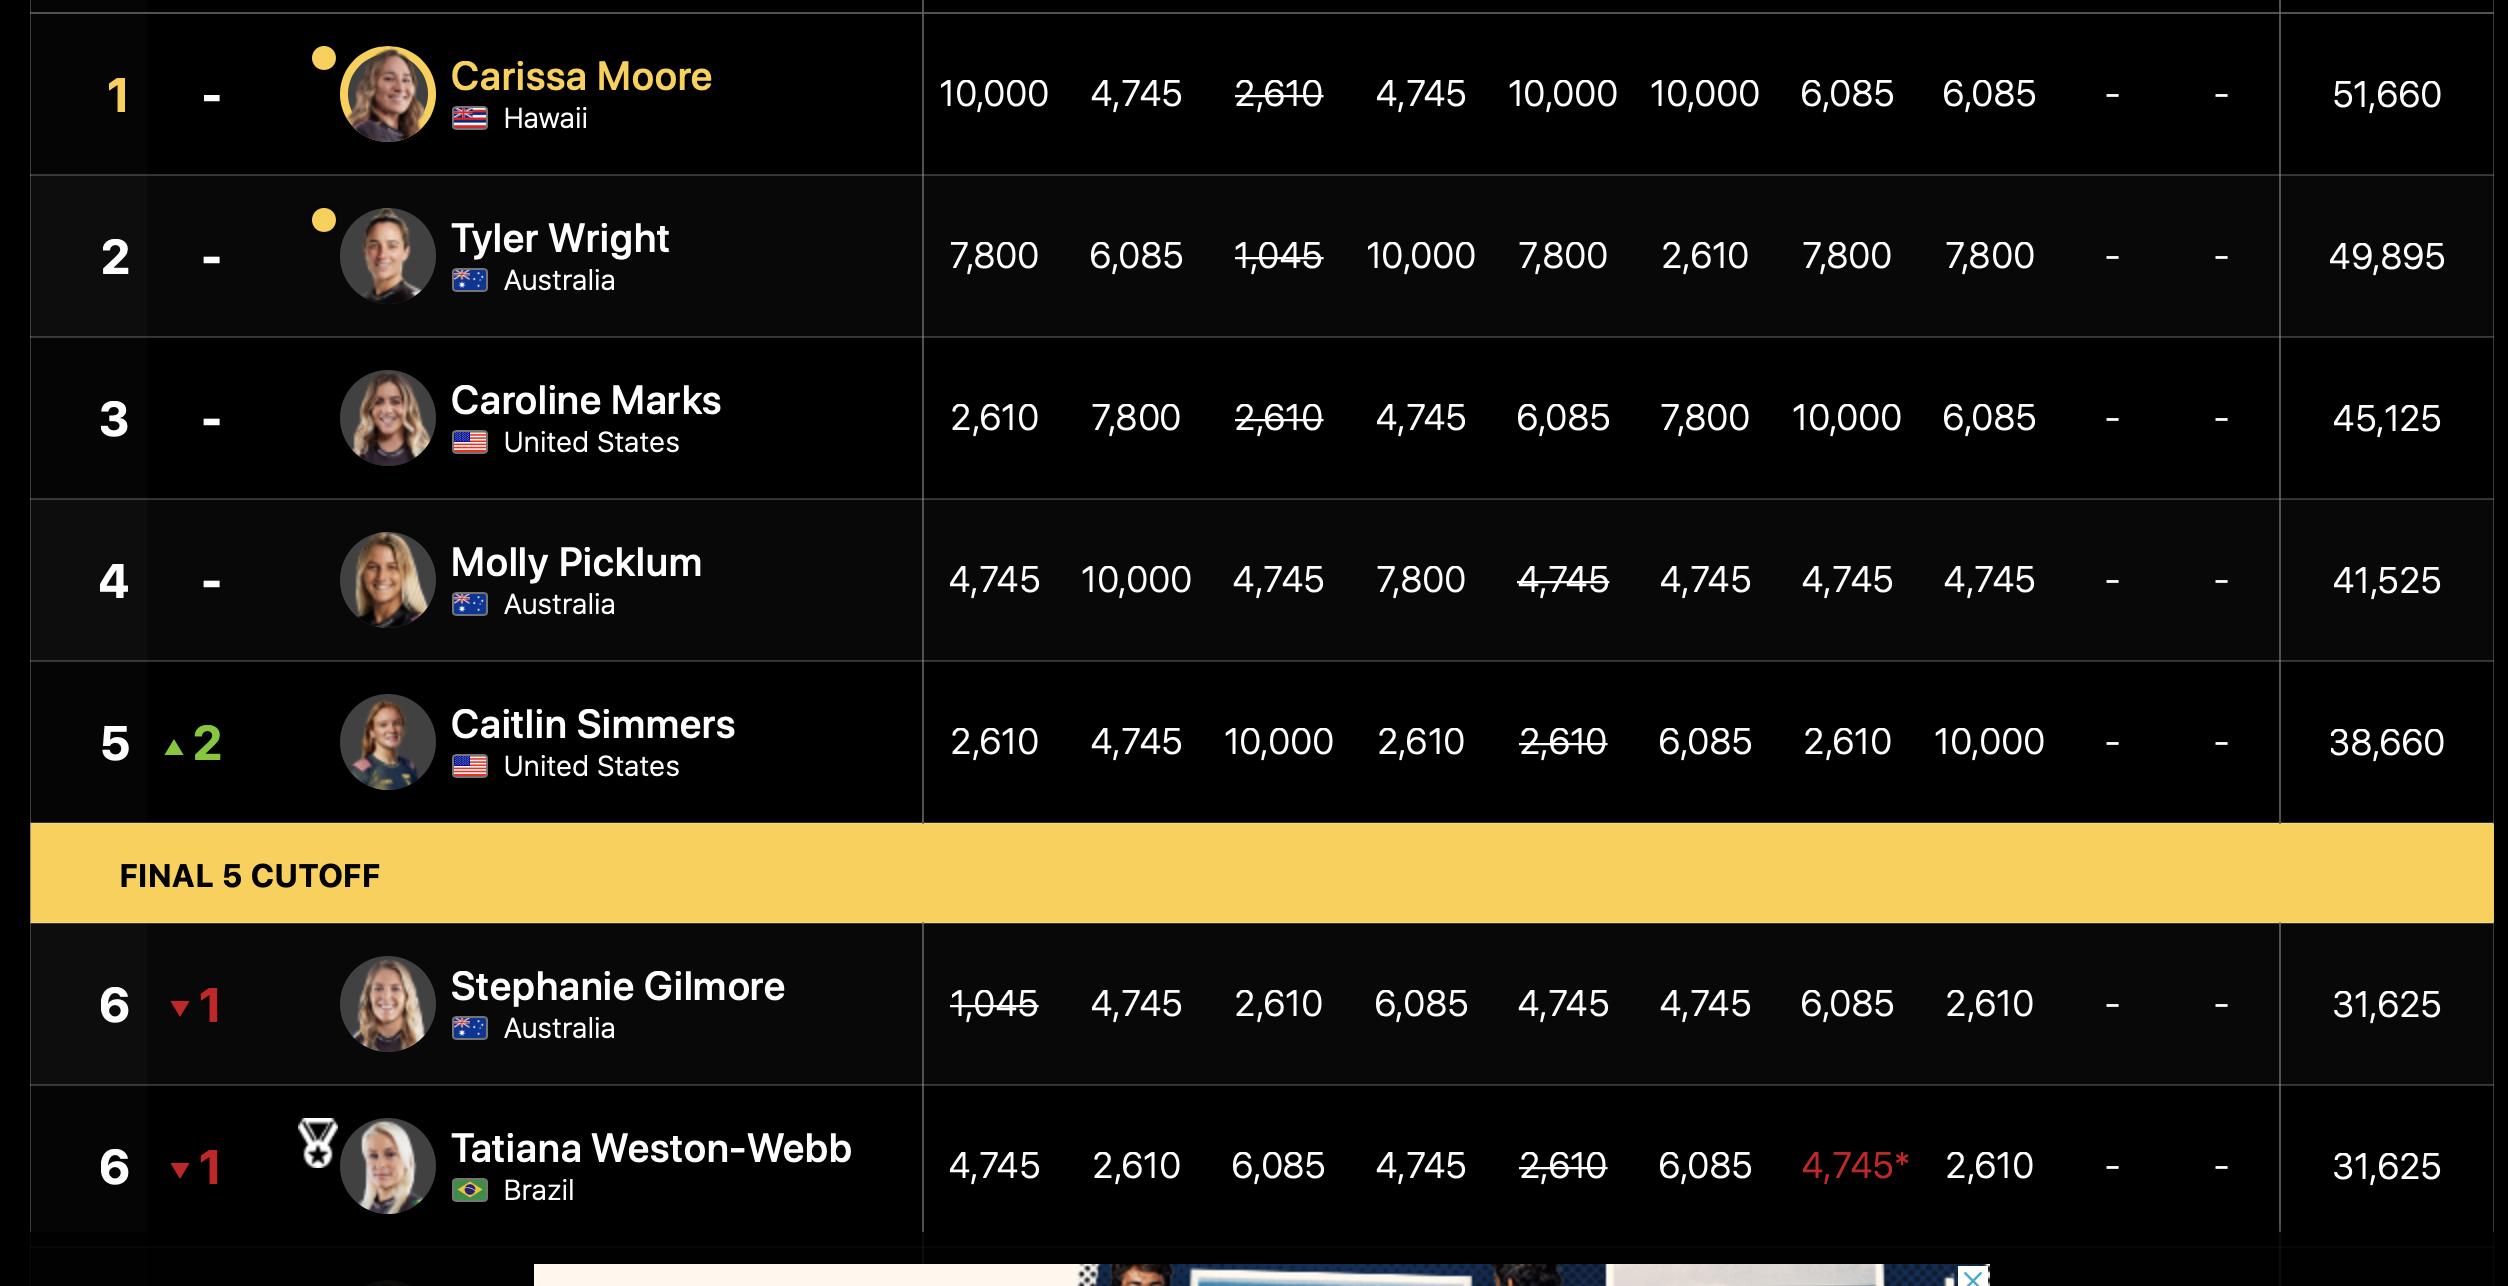Click the yellow dot beside Tyler Wright's photo
The width and height of the screenshot is (2508, 1286).
click(323, 220)
